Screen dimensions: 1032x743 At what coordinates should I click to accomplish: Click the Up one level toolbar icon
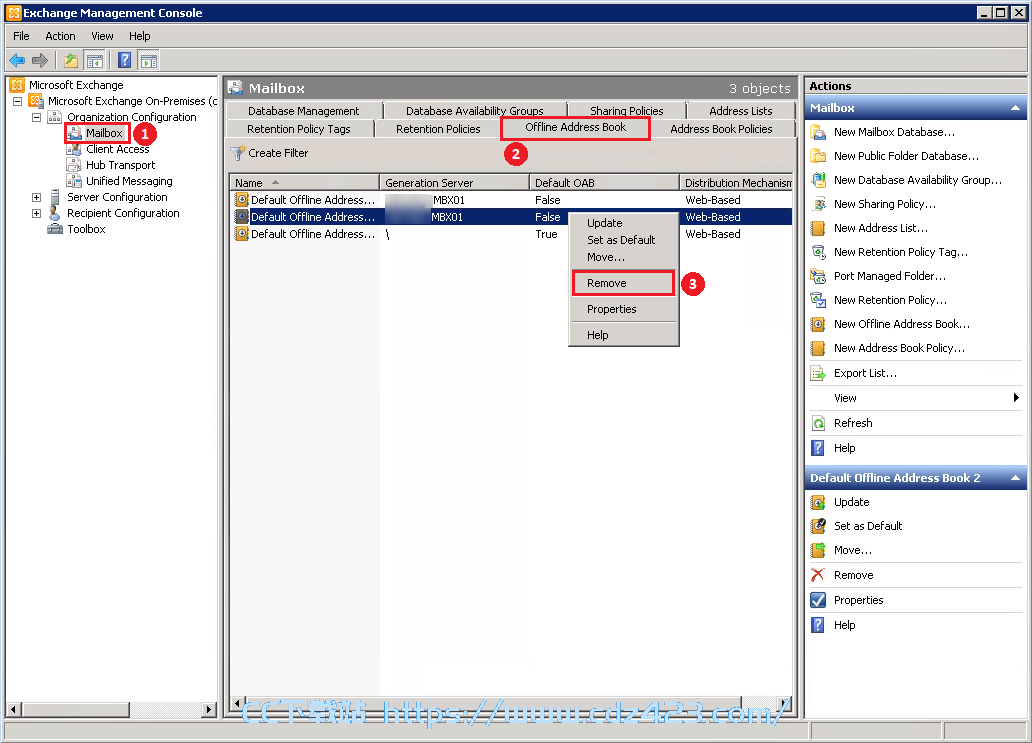70,61
